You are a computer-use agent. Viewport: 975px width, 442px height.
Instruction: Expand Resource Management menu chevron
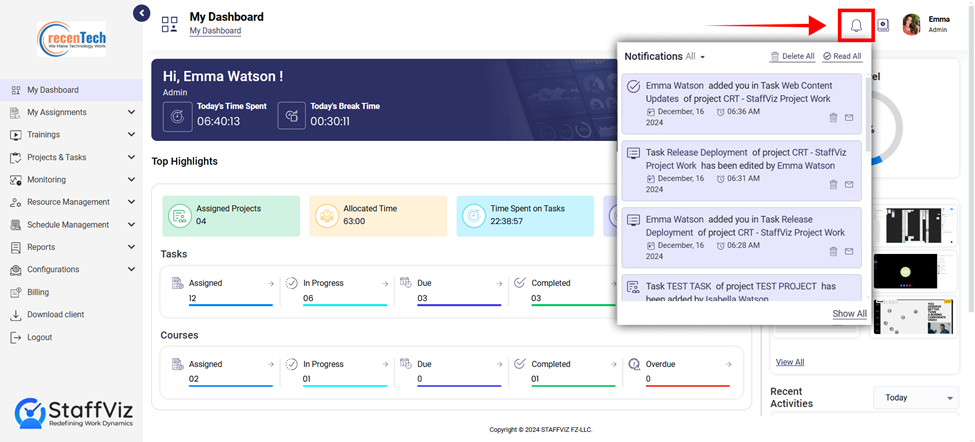pos(131,202)
